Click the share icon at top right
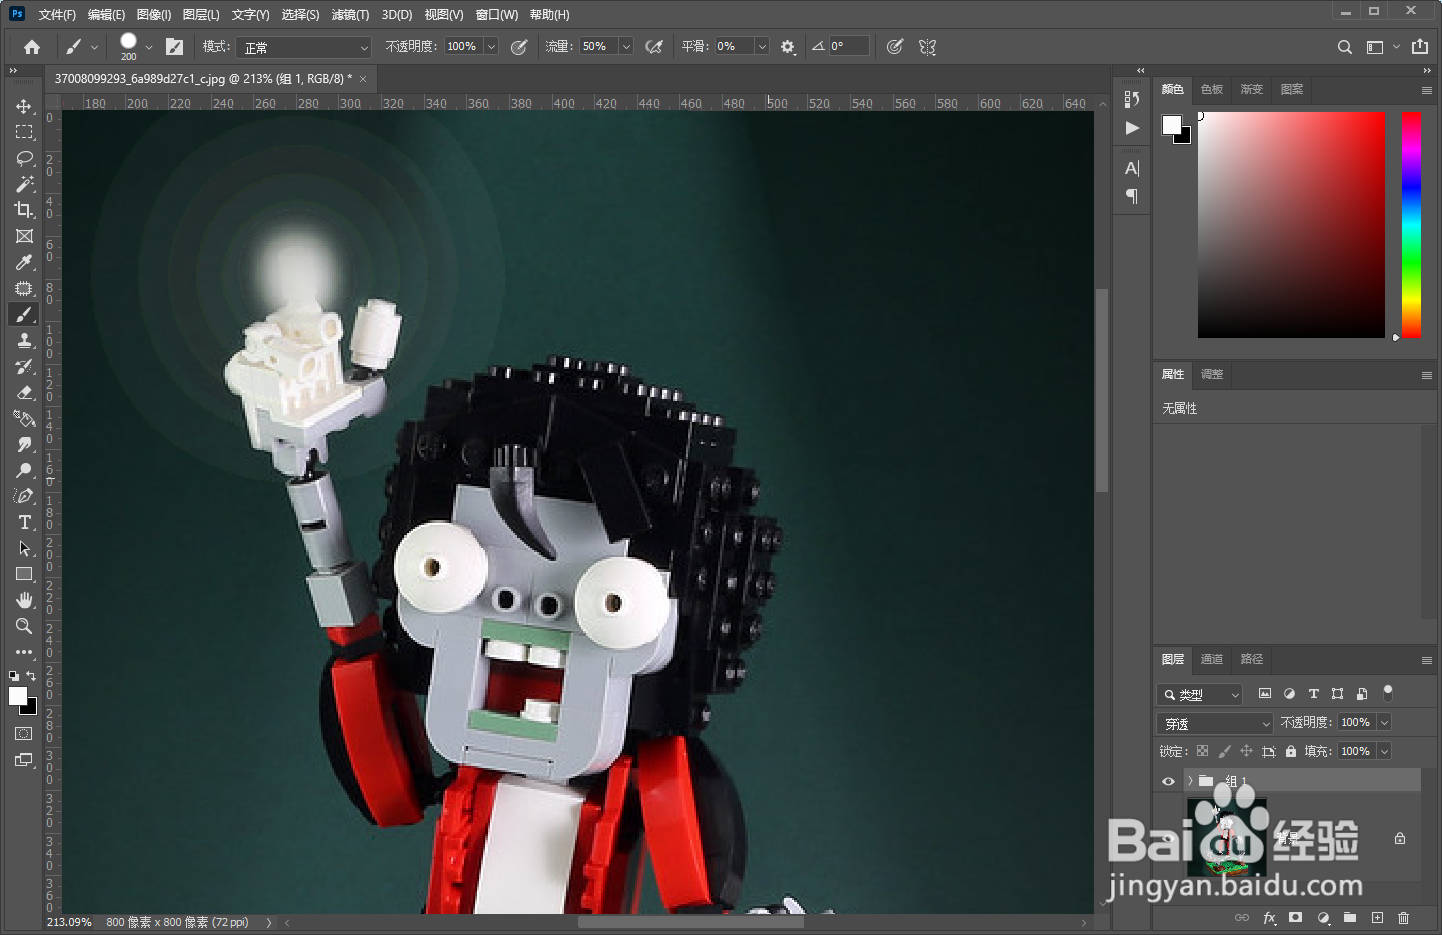This screenshot has width=1442, height=935. coord(1420,46)
